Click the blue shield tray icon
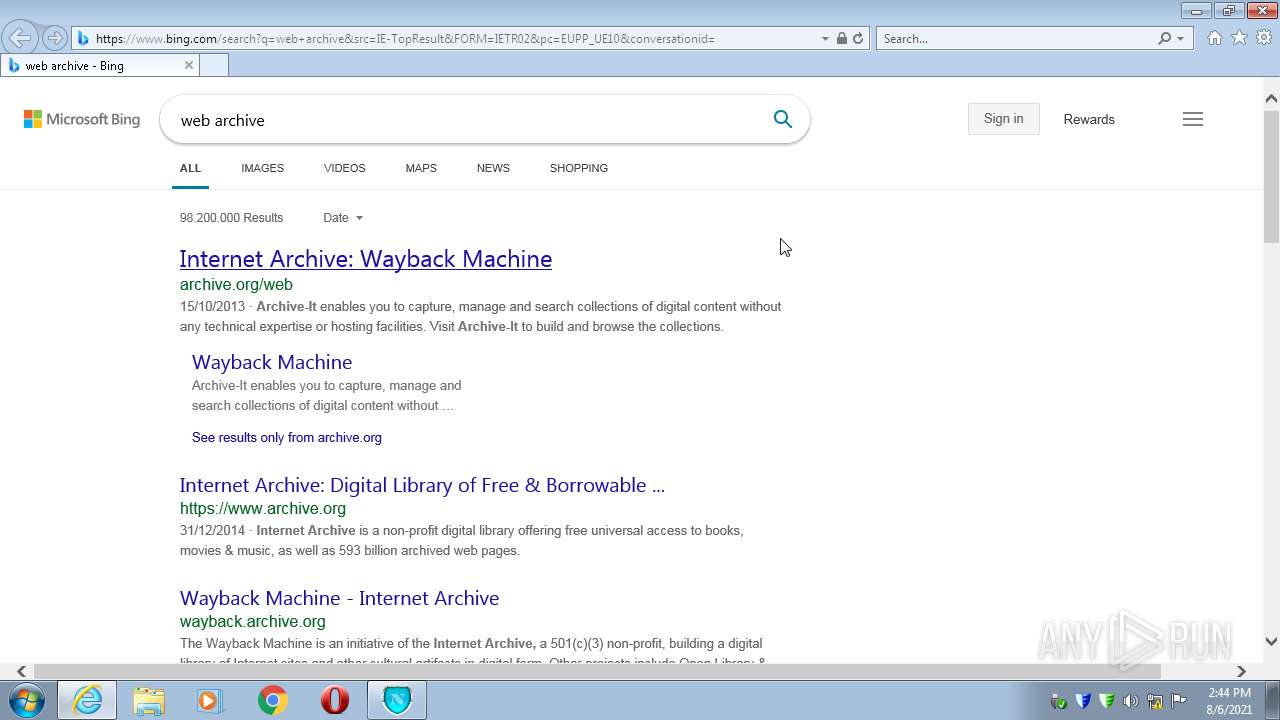 pos(1083,701)
